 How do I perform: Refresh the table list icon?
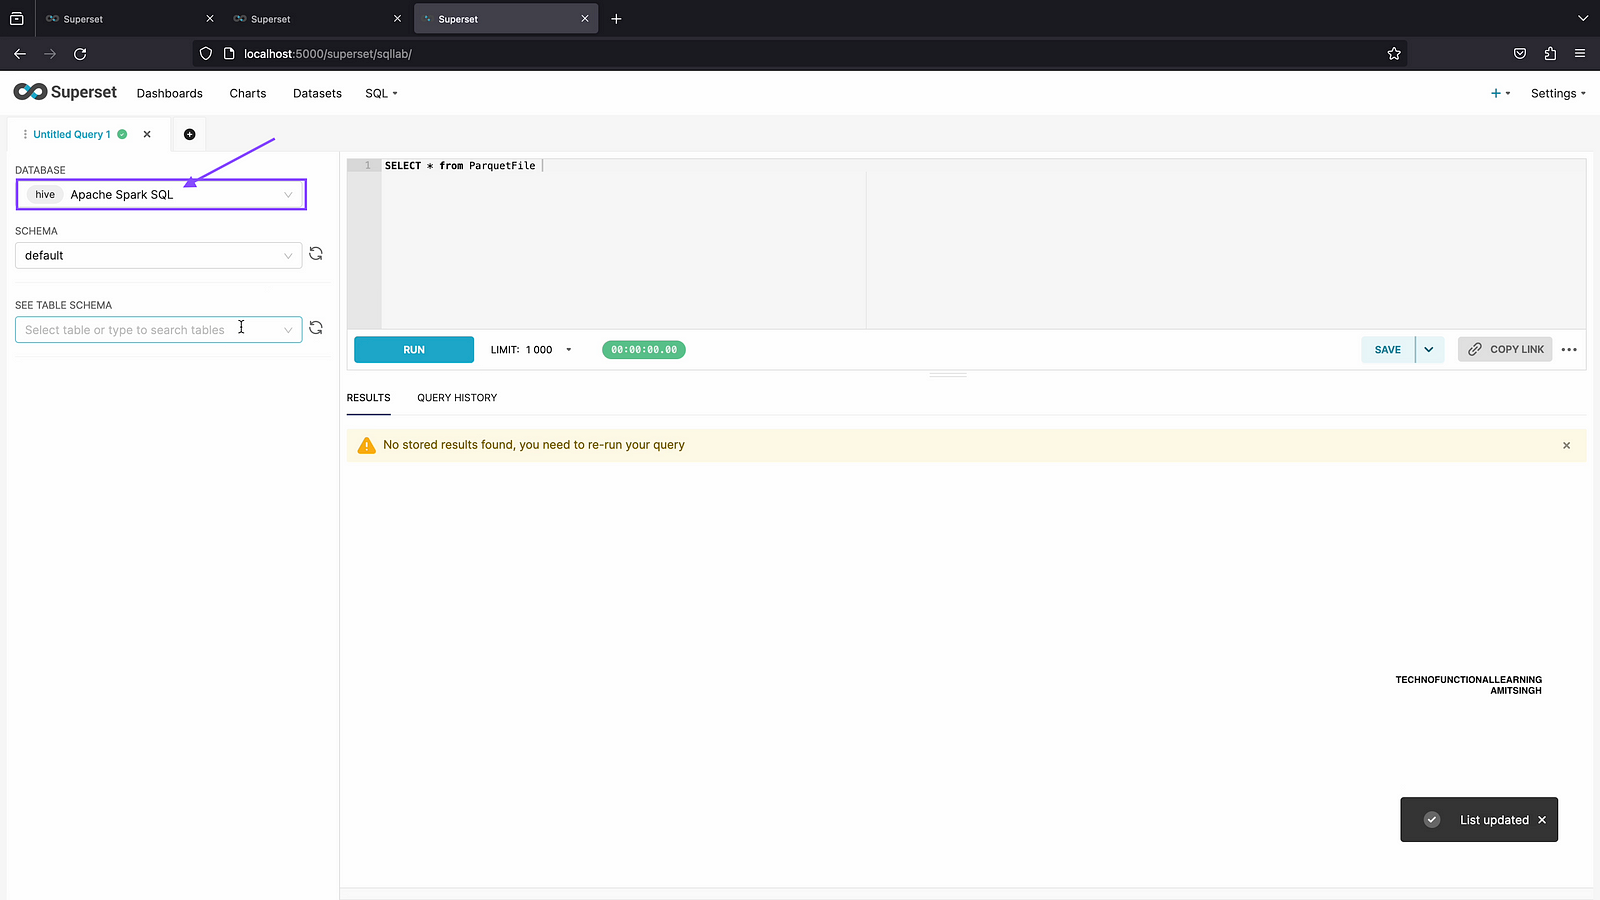pos(316,328)
